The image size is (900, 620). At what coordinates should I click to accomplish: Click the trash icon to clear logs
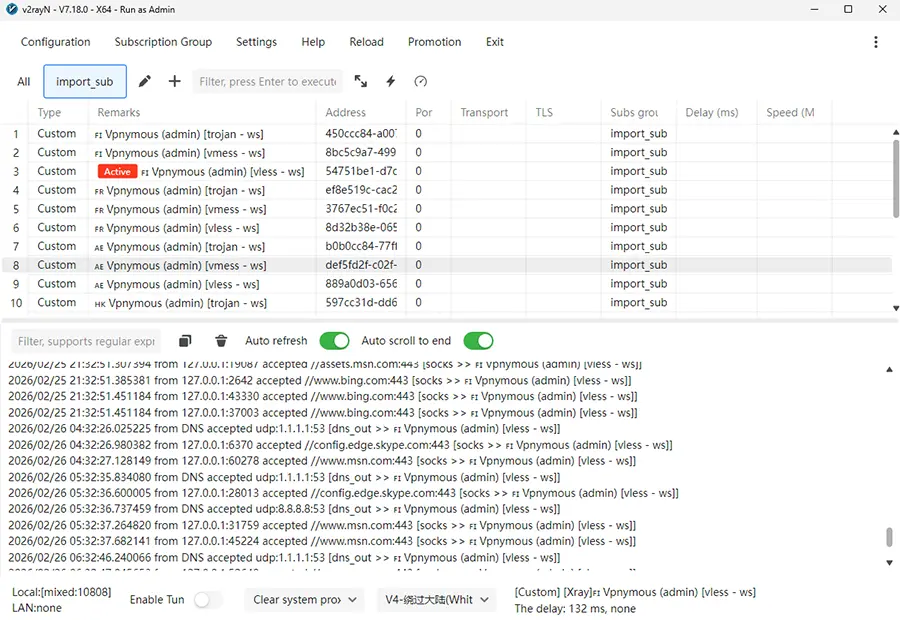[x=219, y=340]
